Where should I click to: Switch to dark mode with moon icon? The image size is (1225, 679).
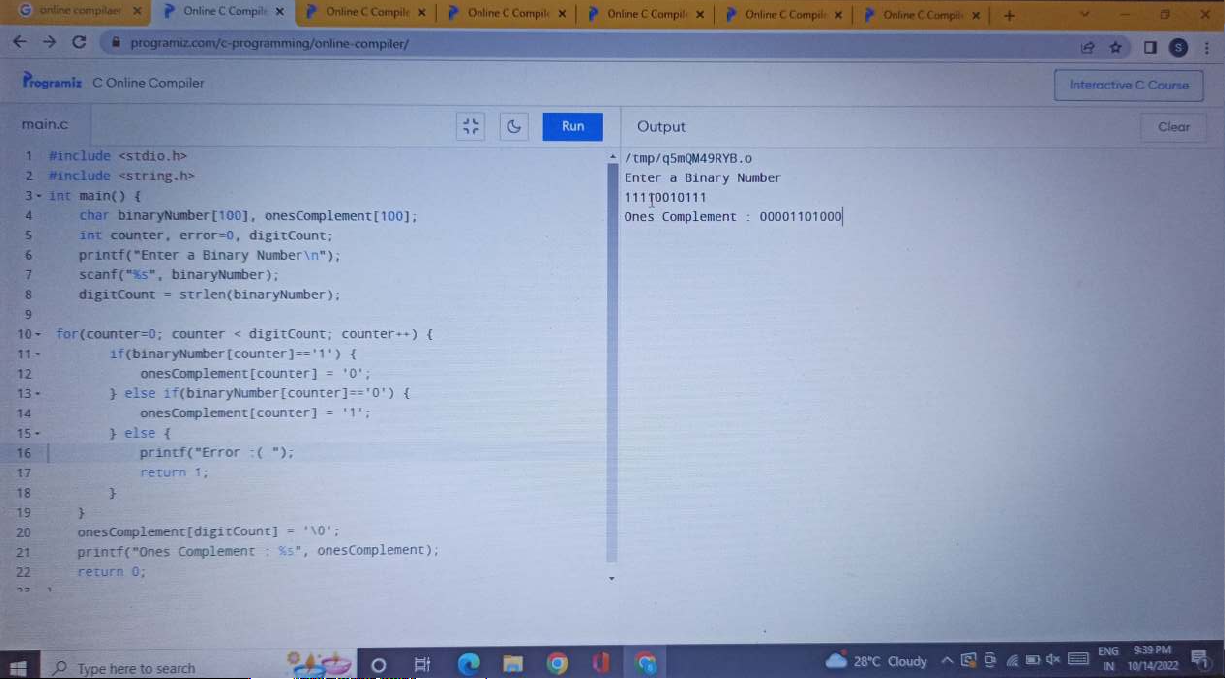click(x=514, y=126)
